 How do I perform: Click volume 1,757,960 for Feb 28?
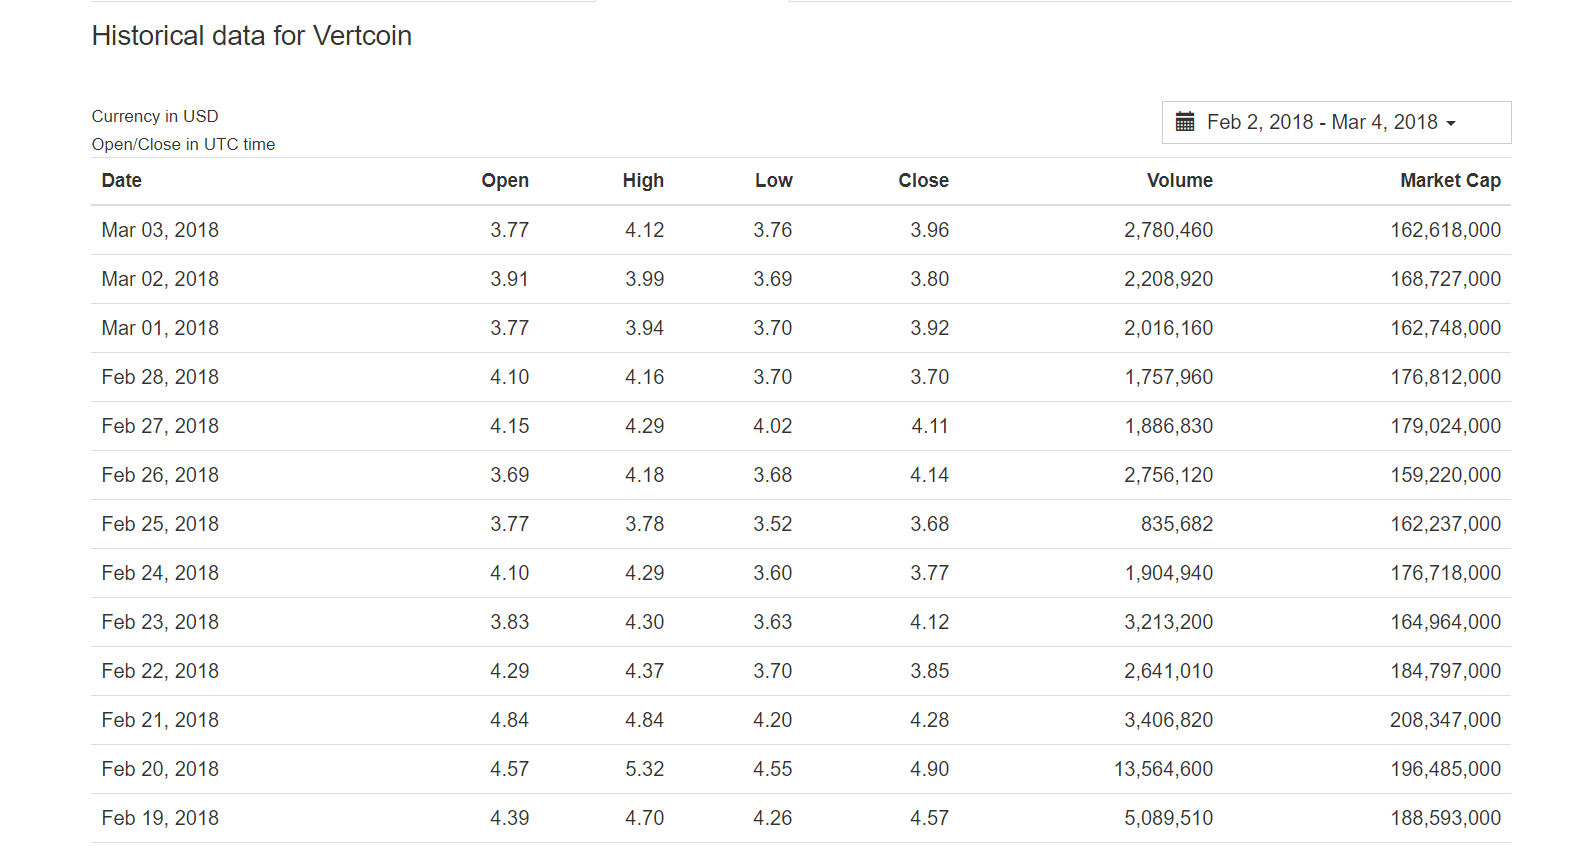(1168, 377)
